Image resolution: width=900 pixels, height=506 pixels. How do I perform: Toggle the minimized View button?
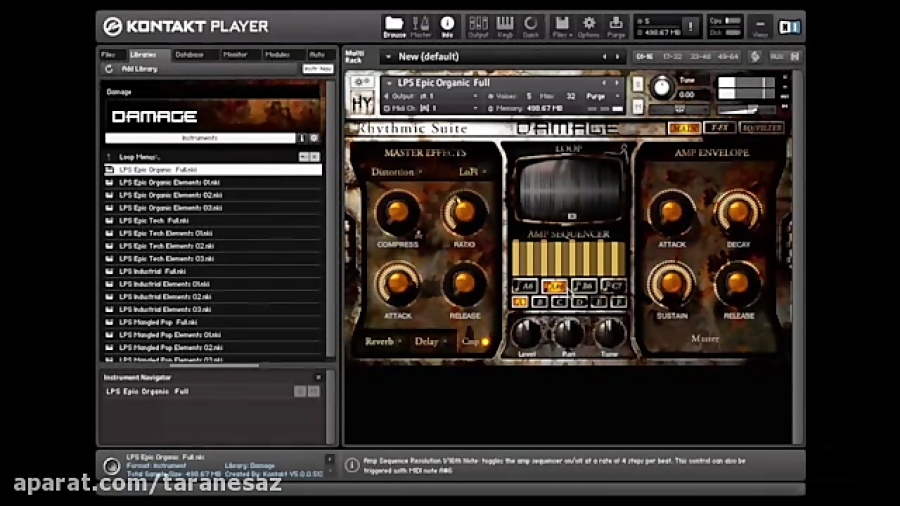pos(760,26)
